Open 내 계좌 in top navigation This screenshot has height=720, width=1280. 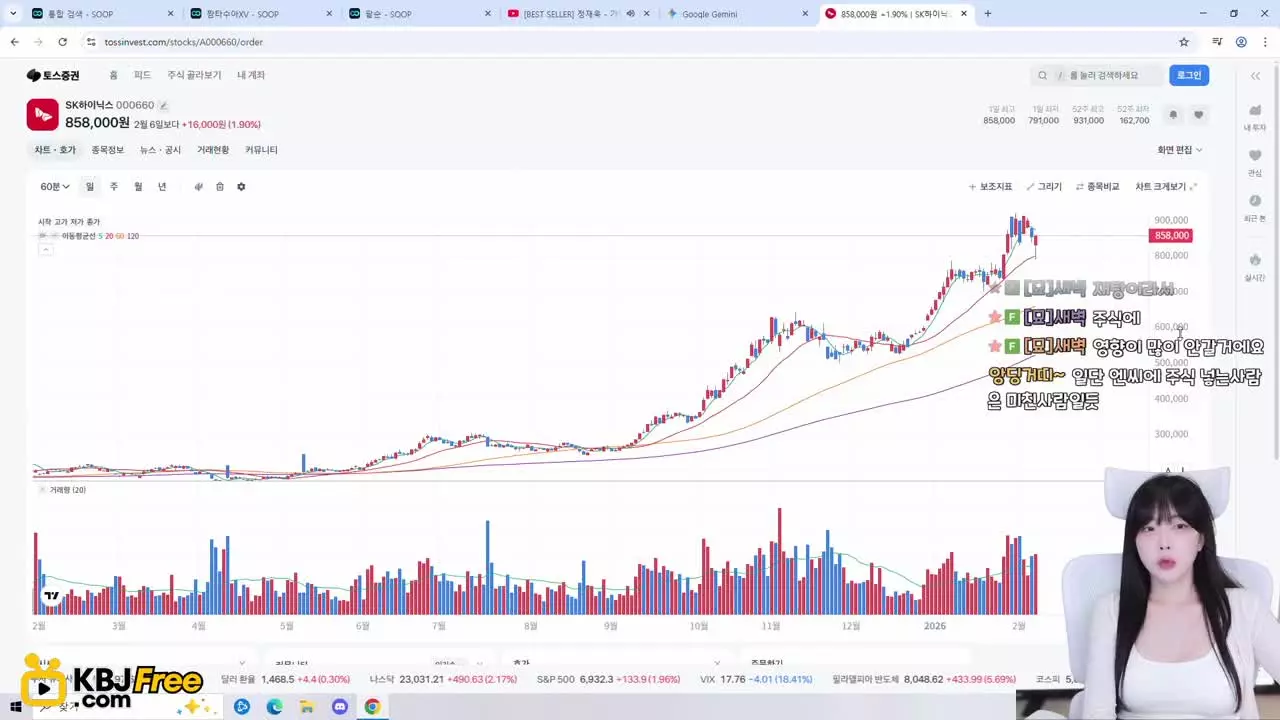(x=251, y=75)
